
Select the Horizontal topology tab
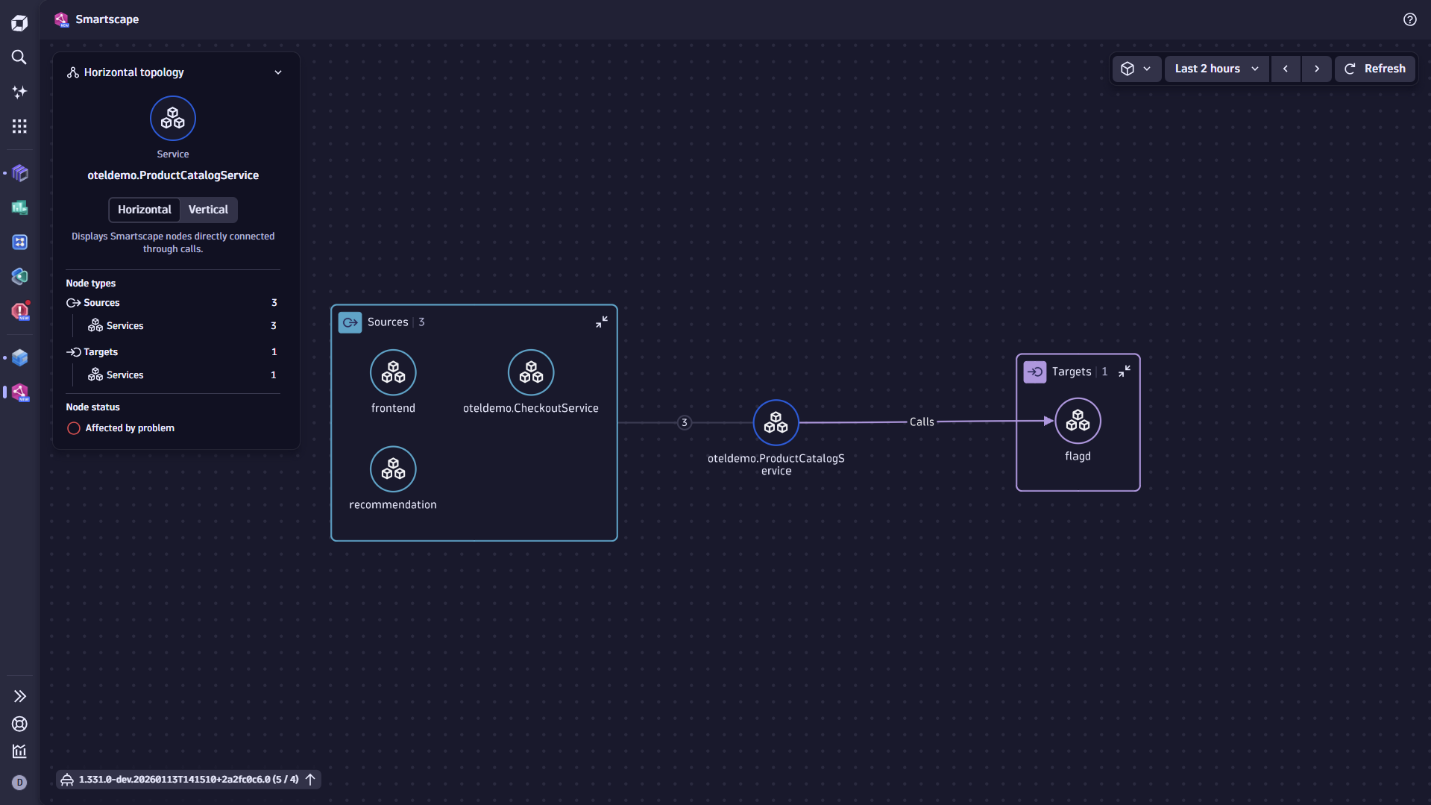coord(144,210)
